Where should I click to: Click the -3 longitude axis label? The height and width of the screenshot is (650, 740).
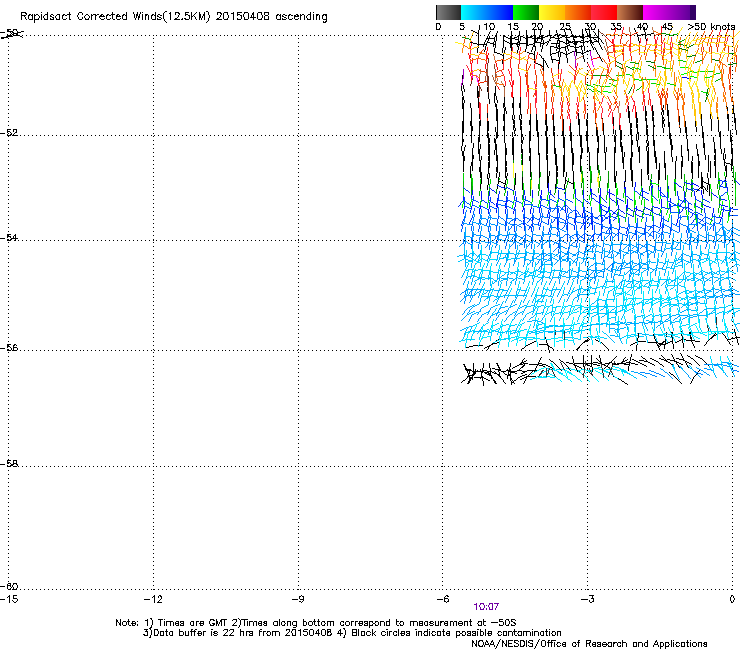point(587,599)
